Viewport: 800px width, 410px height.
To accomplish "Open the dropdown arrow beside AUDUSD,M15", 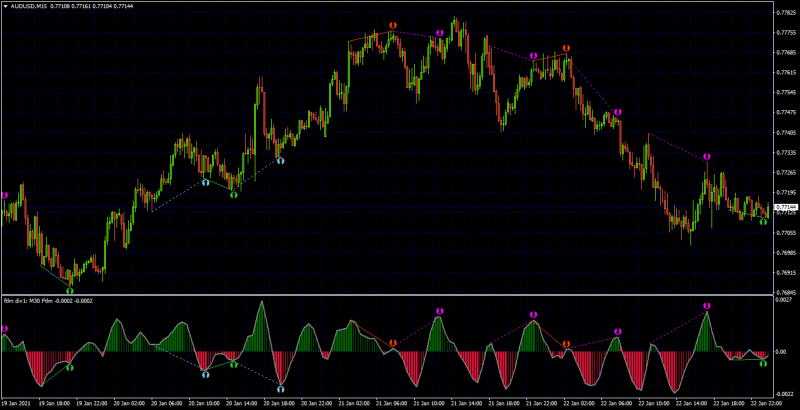I will [x=6, y=7].
